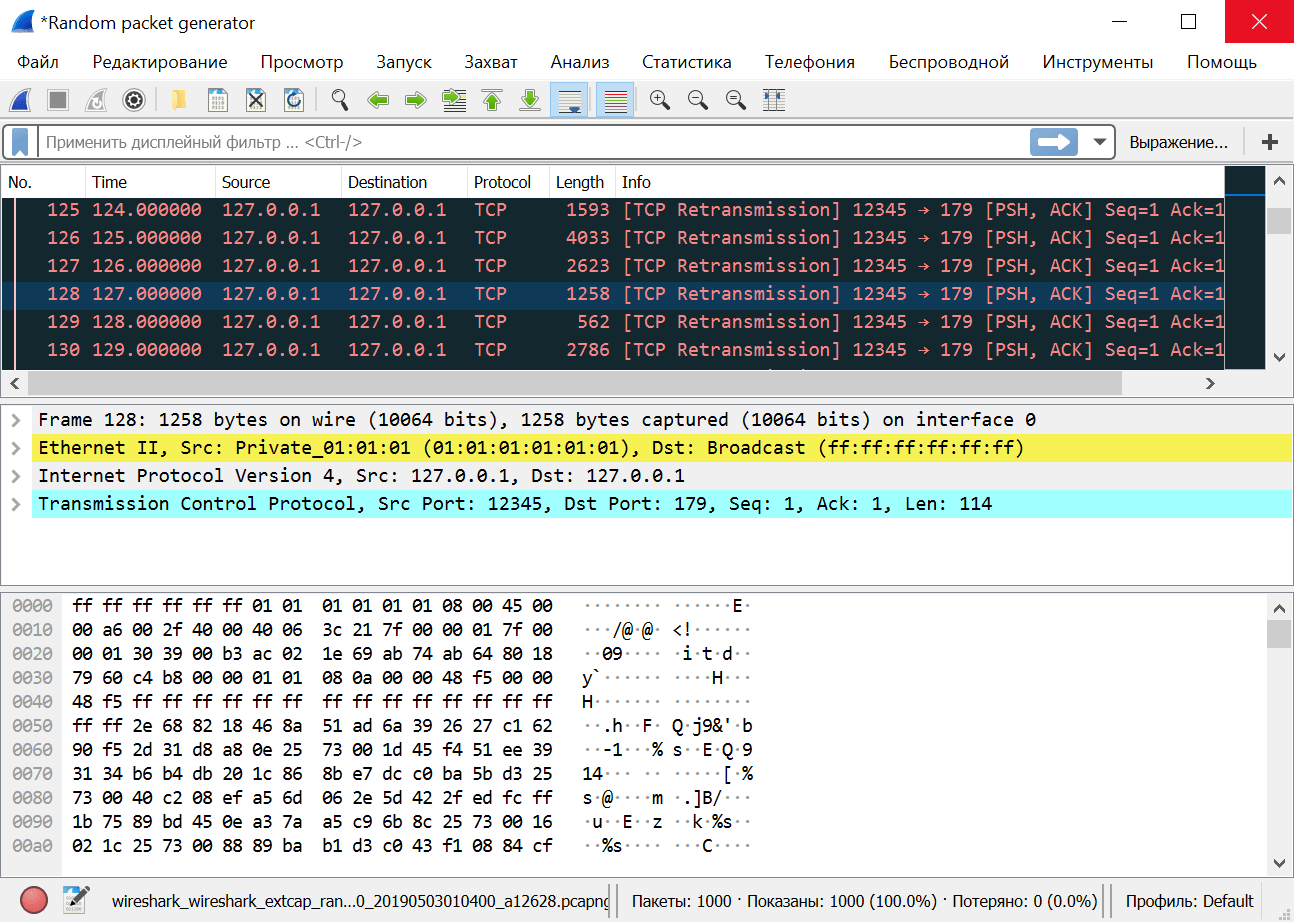Open the Анализ menu
Image resolution: width=1294 pixels, height=922 pixels.
[580, 62]
